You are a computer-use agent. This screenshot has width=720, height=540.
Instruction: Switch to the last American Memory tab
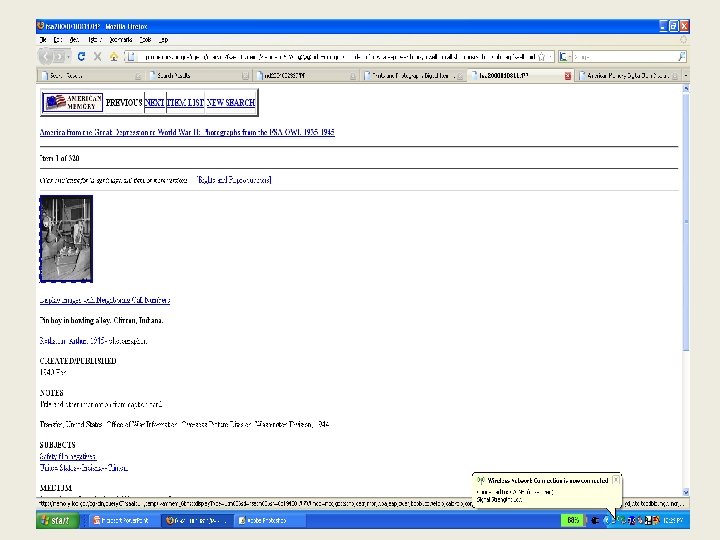[629, 75]
